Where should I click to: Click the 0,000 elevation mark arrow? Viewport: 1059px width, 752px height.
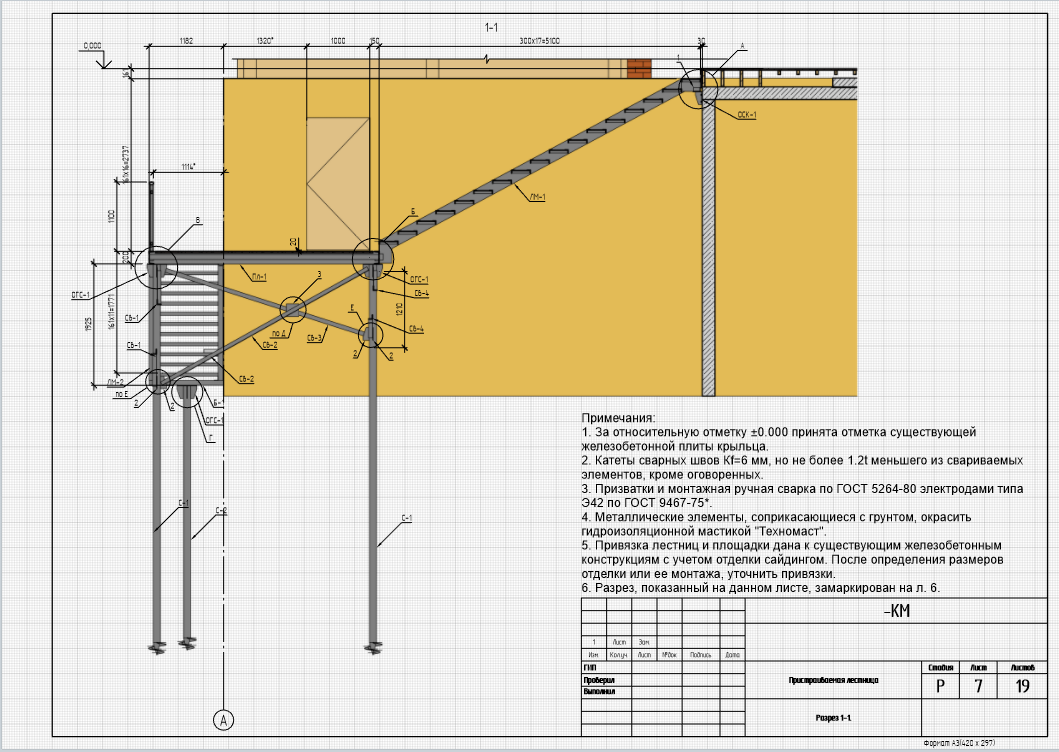(103, 64)
